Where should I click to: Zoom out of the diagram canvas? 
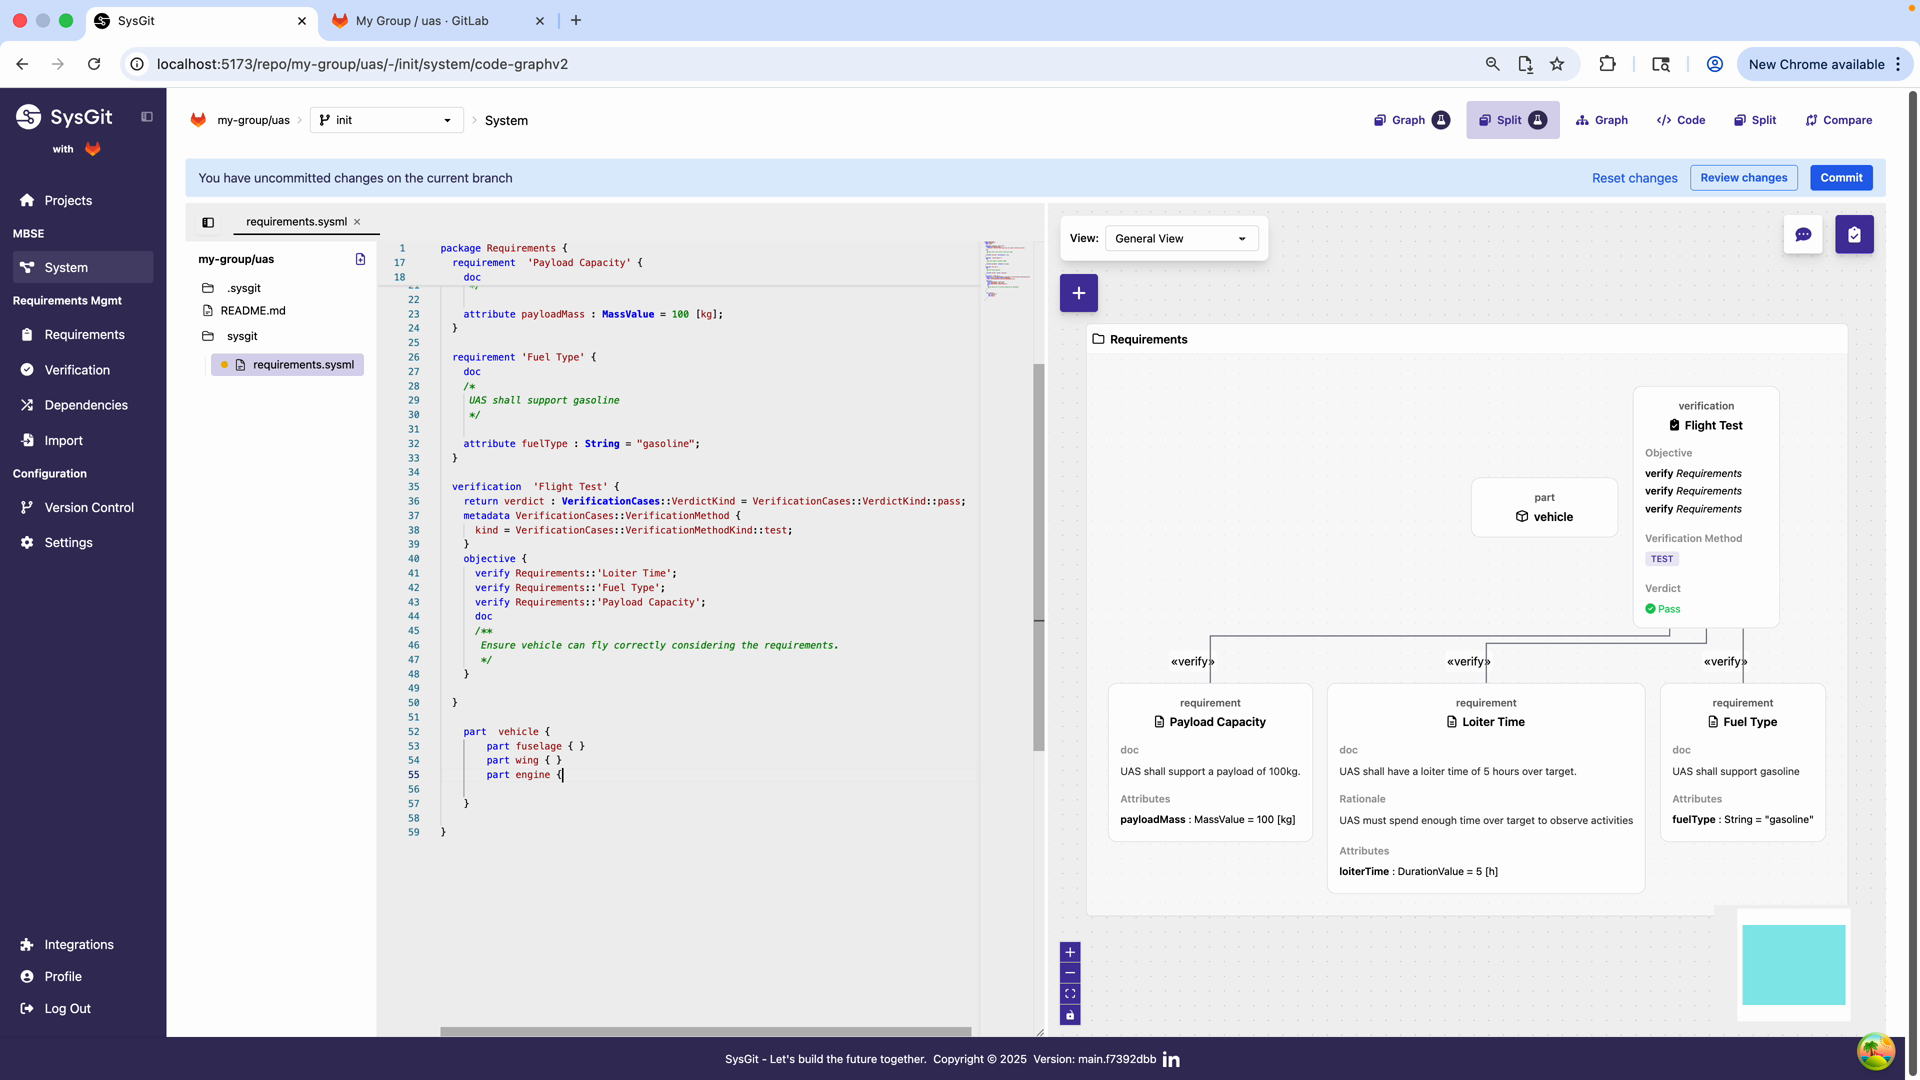[1070, 973]
